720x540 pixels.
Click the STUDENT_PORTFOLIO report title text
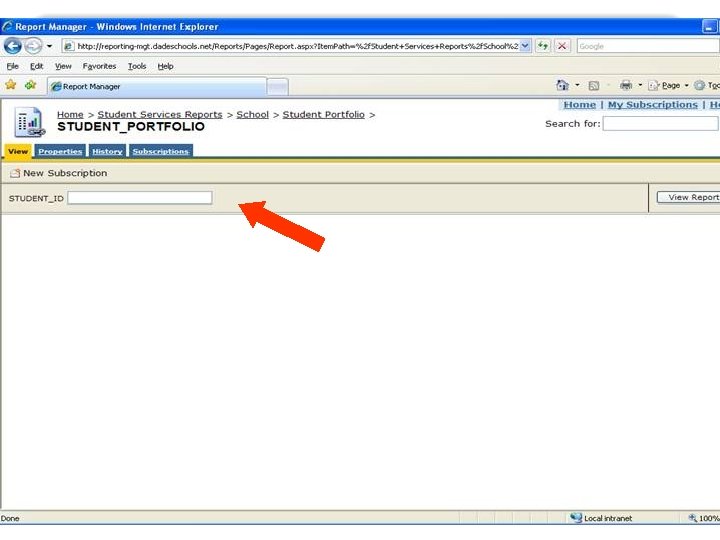(131, 127)
